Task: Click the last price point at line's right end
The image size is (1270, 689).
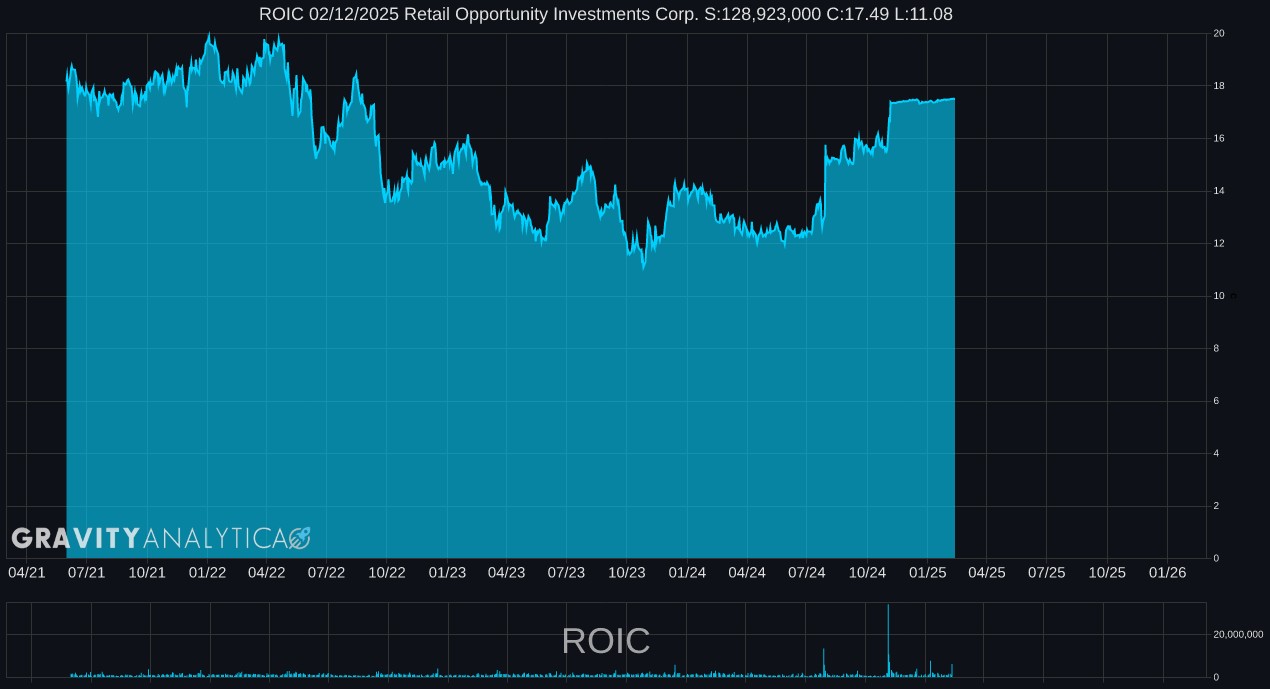Action: pyautogui.click(x=954, y=99)
